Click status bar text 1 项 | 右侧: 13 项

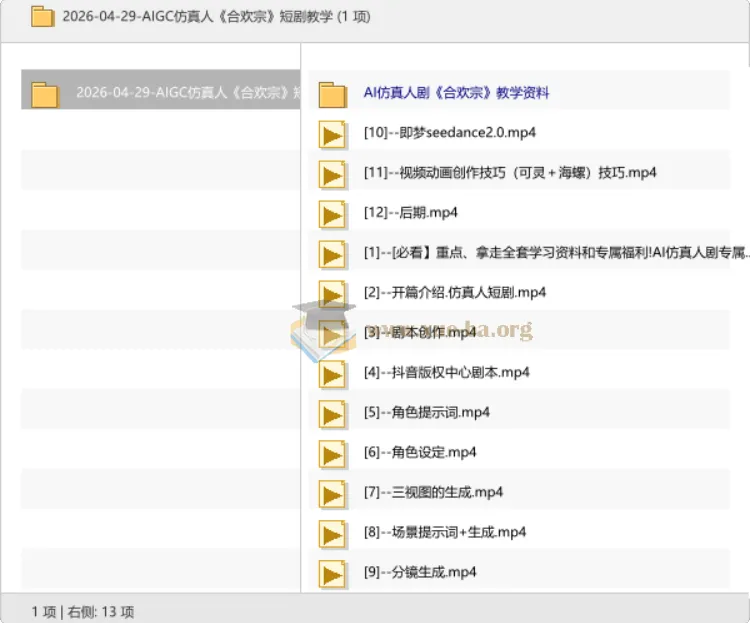point(83,612)
